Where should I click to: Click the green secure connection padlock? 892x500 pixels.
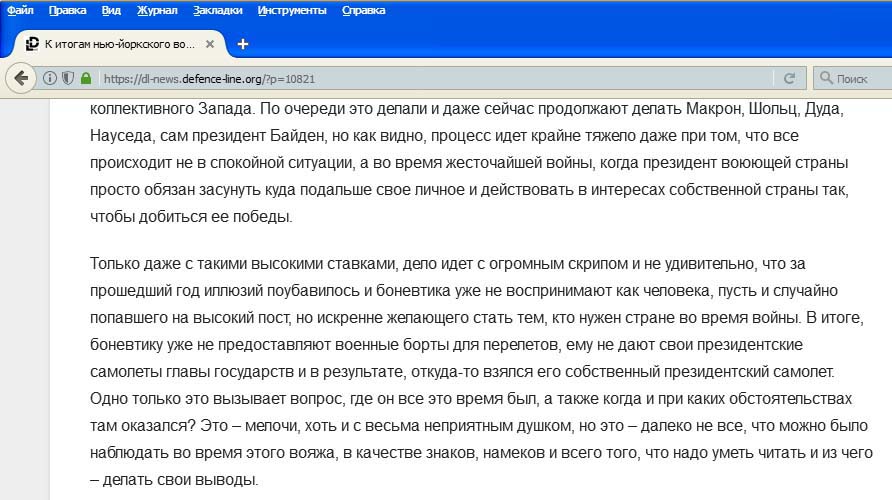pos(86,78)
